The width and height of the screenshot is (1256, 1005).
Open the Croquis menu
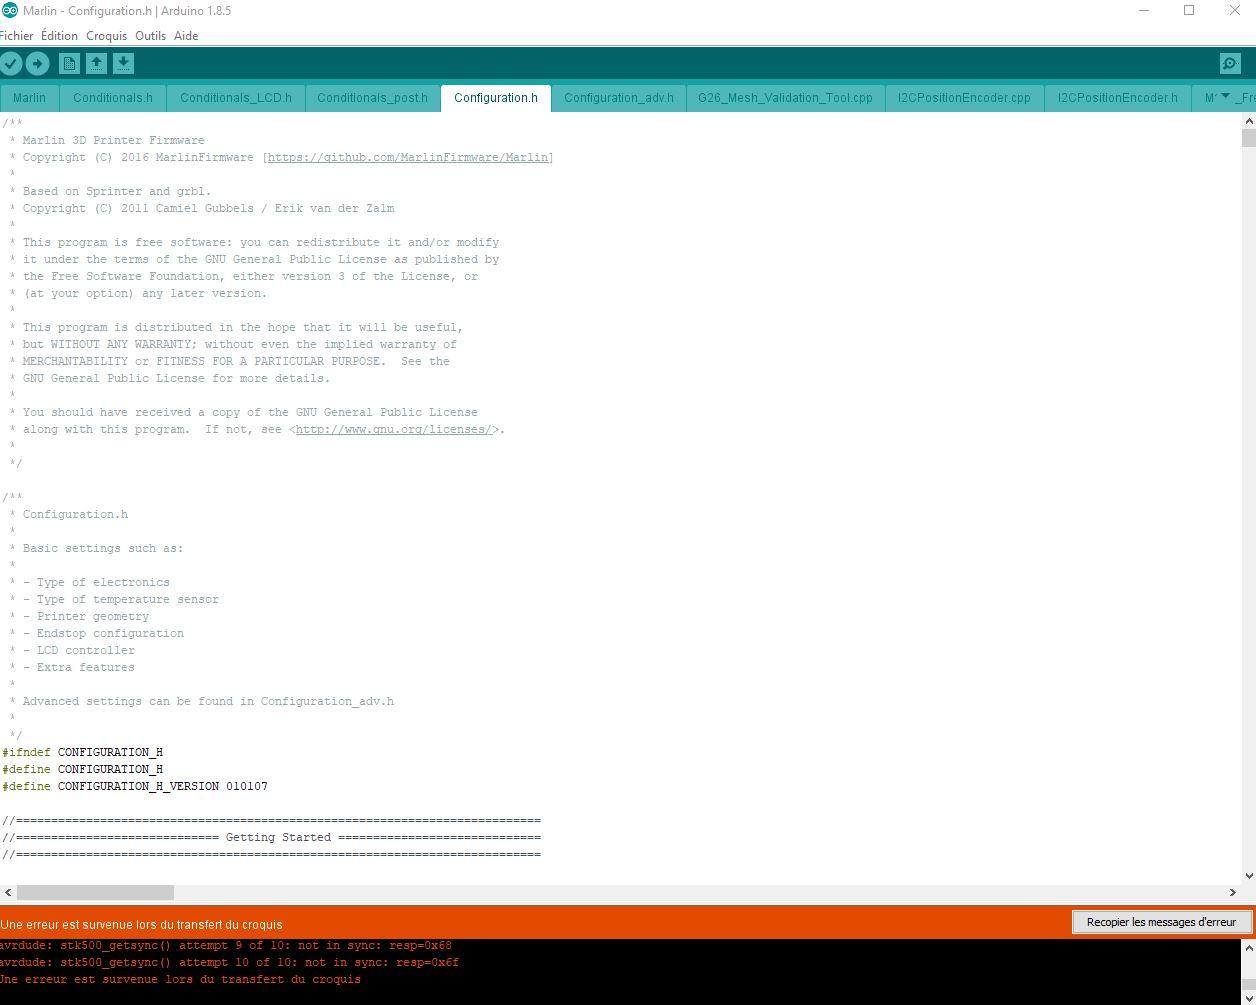tap(106, 35)
